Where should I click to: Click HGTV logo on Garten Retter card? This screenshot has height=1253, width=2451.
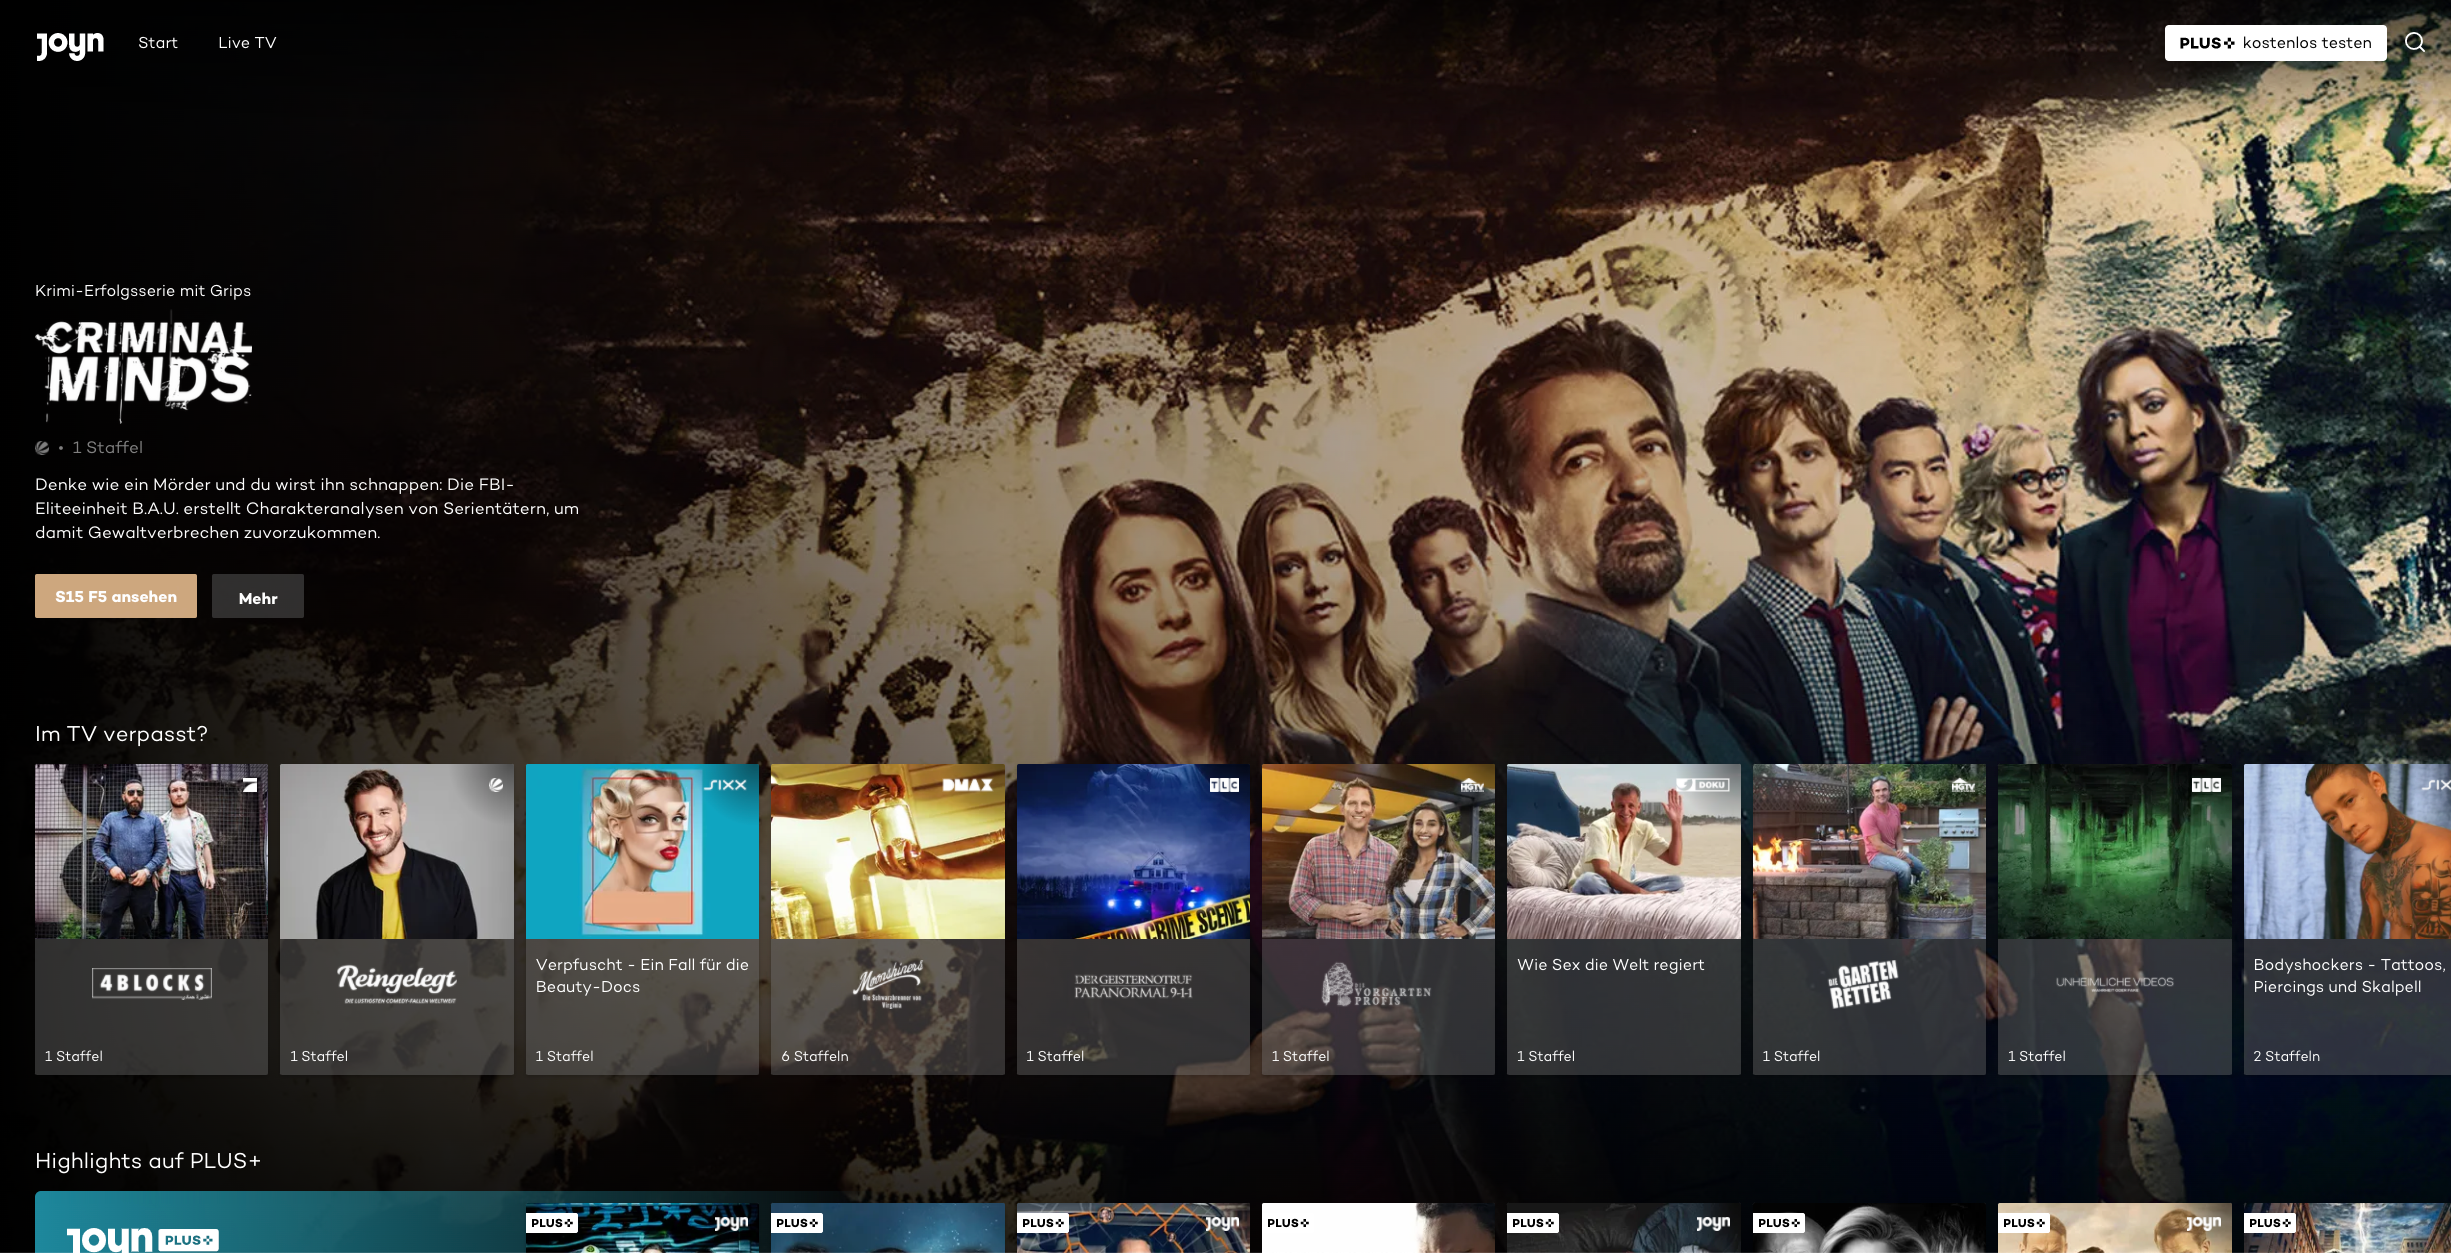(x=1963, y=786)
